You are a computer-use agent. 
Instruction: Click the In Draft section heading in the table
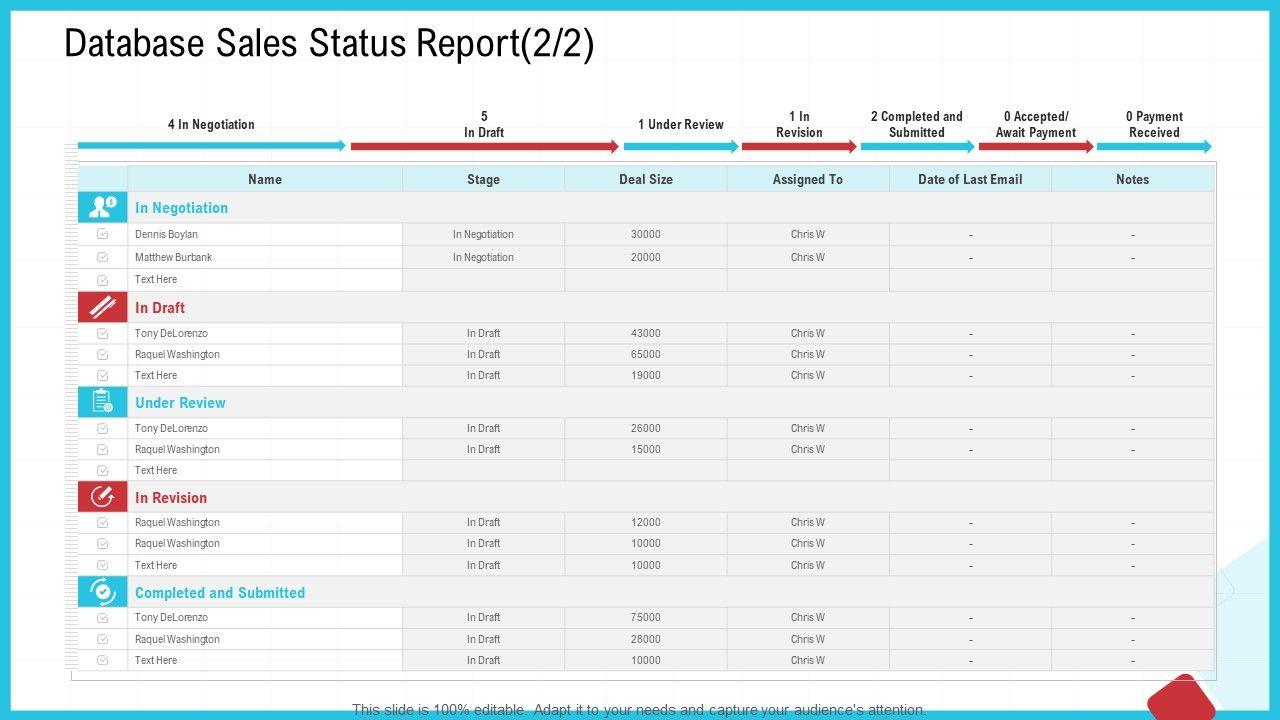tap(160, 308)
